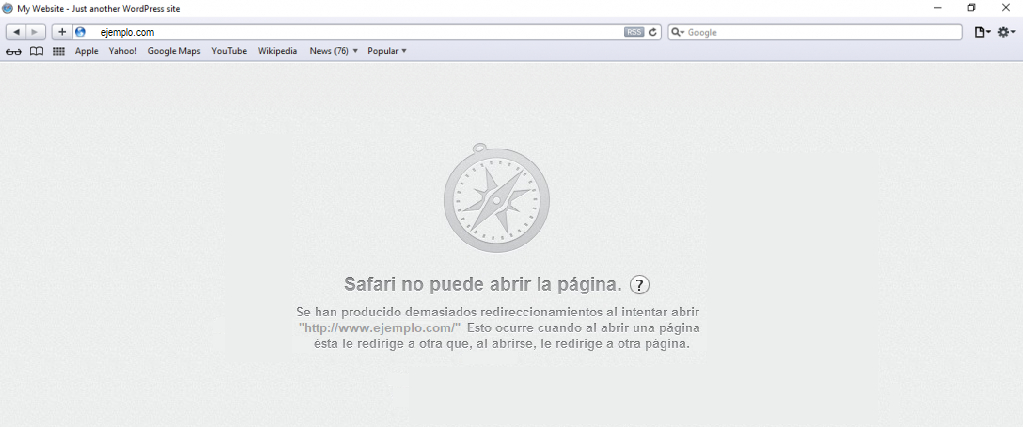Restore down the Safari window
The width and height of the screenshot is (1023, 427).
tap(971, 8)
